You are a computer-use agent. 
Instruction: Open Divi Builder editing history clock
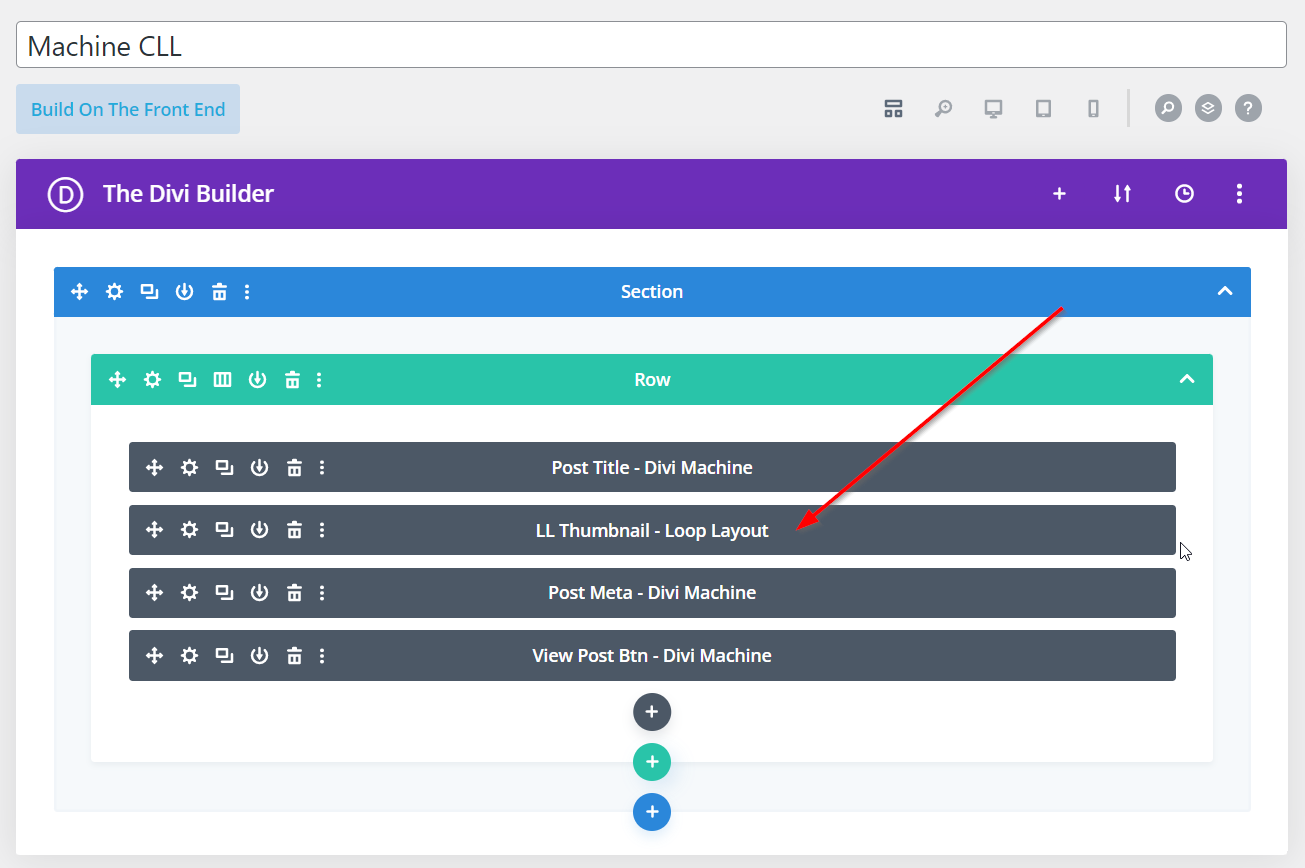click(x=1184, y=194)
